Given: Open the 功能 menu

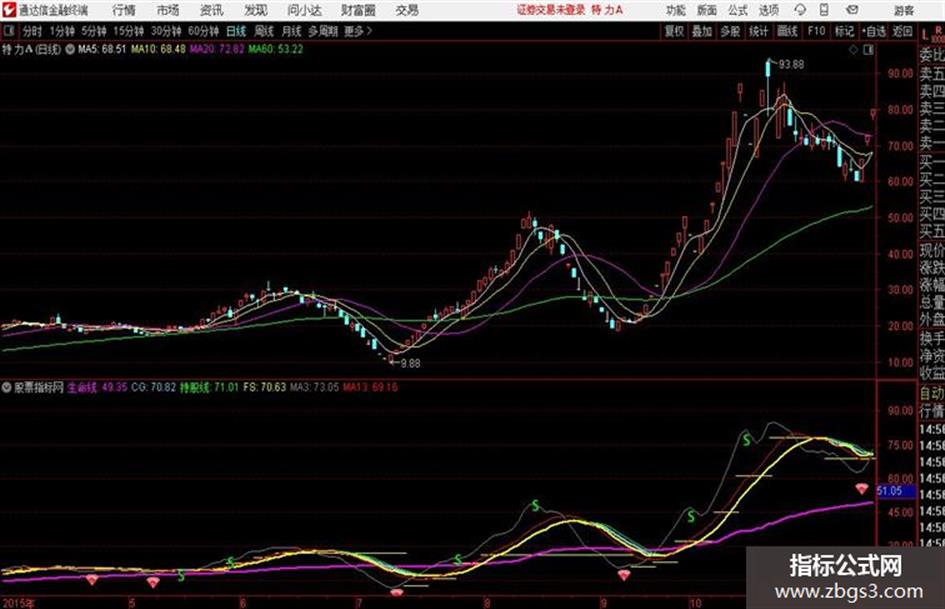Looking at the screenshot, I should tap(676, 10).
